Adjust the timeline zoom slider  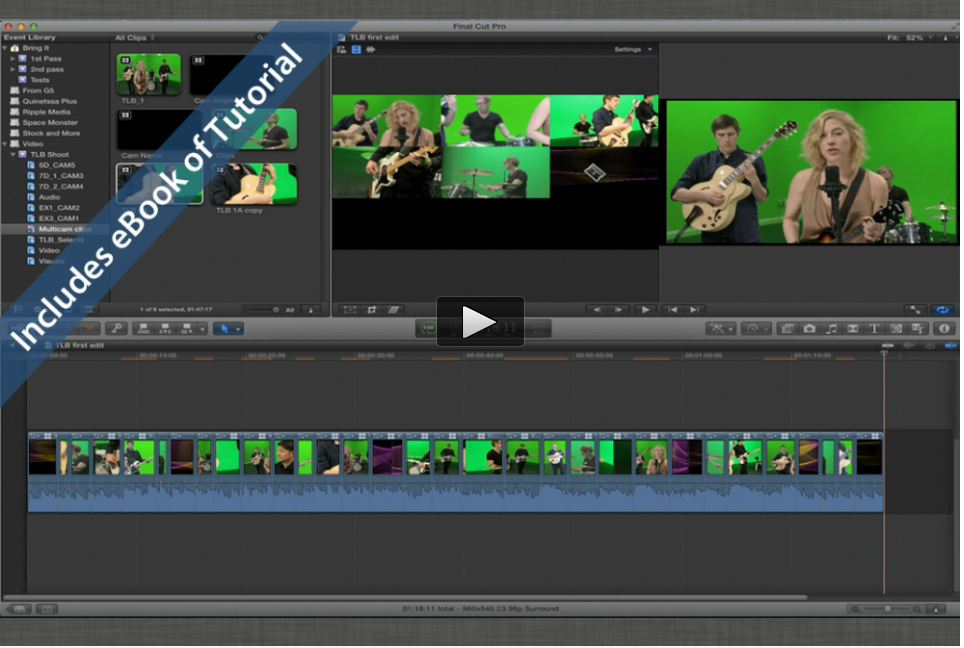(x=888, y=609)
